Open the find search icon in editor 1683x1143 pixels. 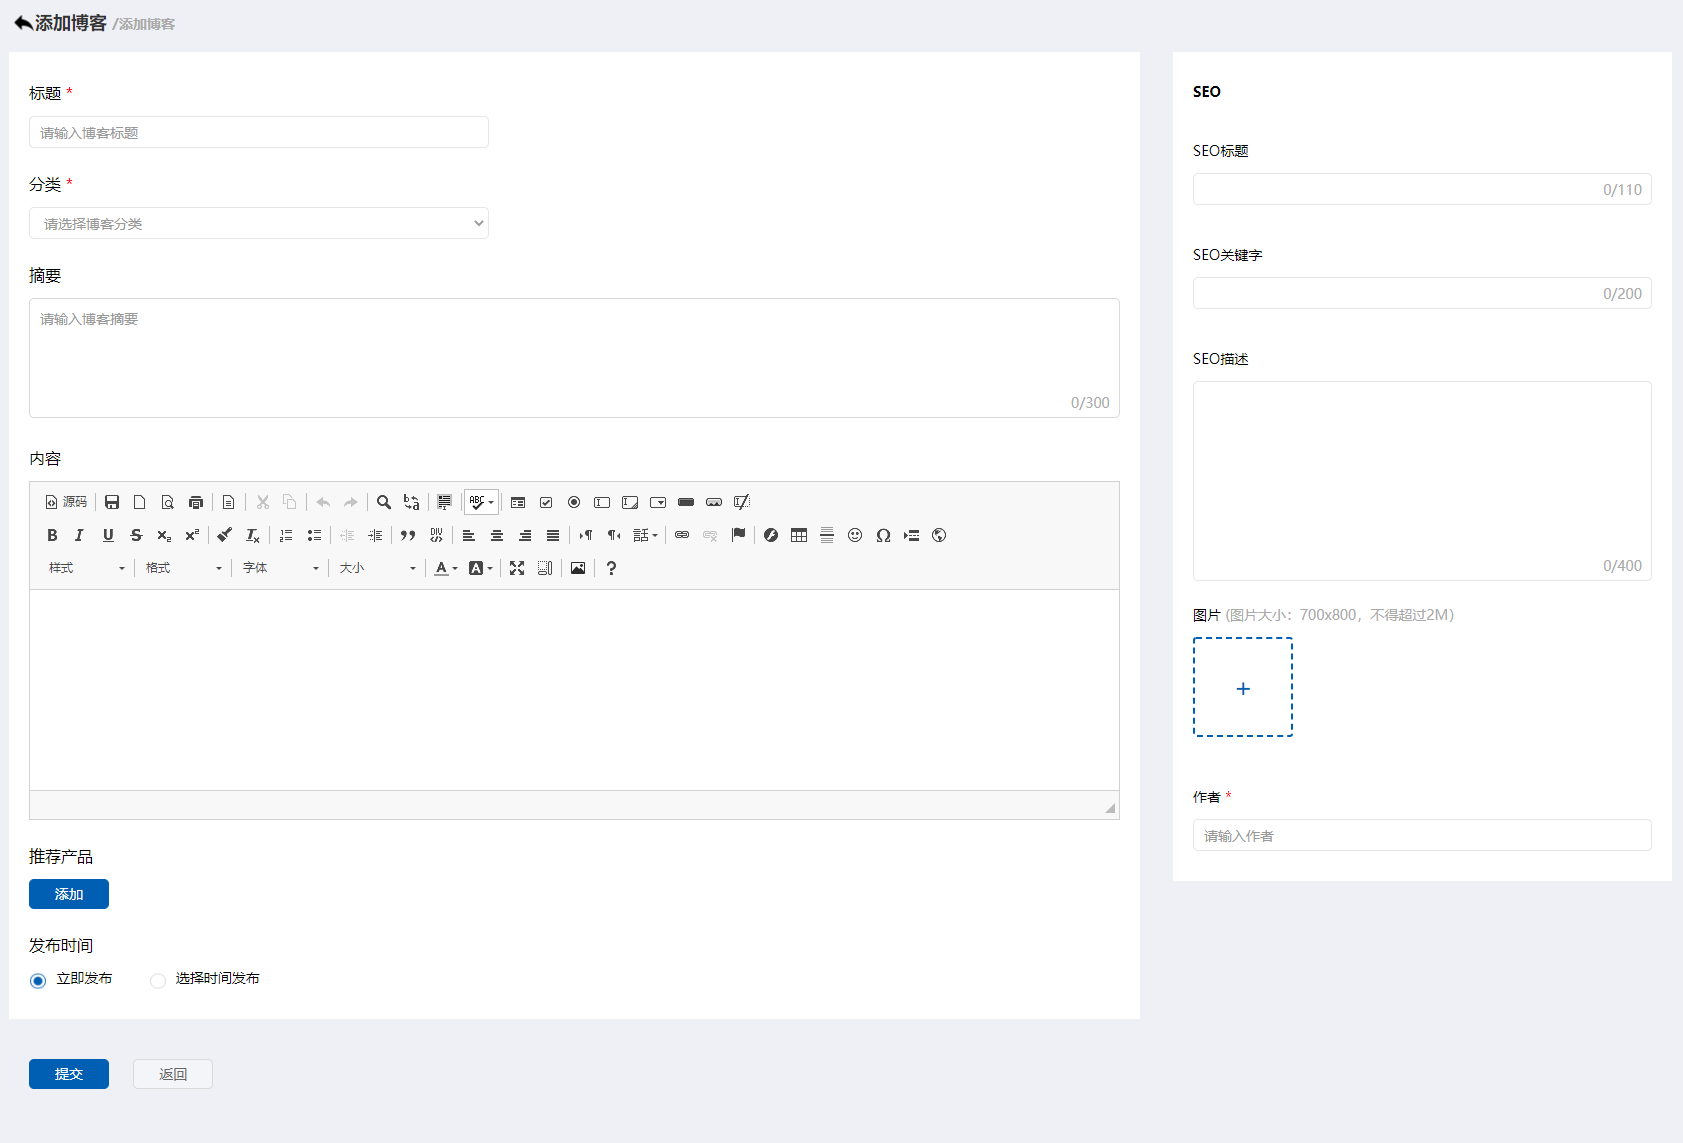[384, 502]
